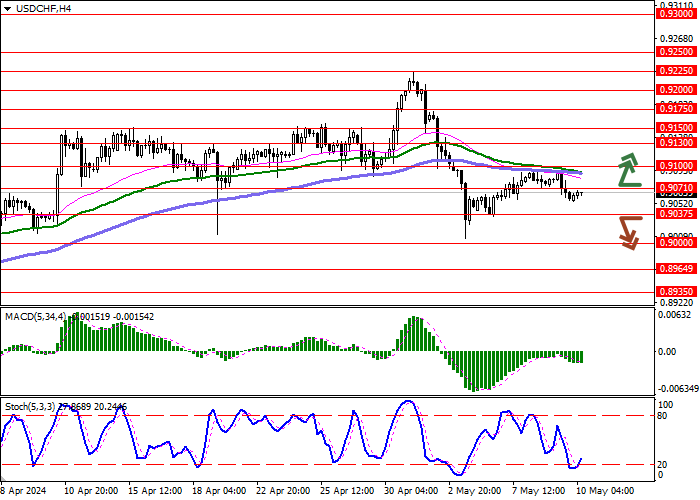Click the 0.00 MACD zero level value
This screenshot has height=500, width=700.
coord(667,352)
